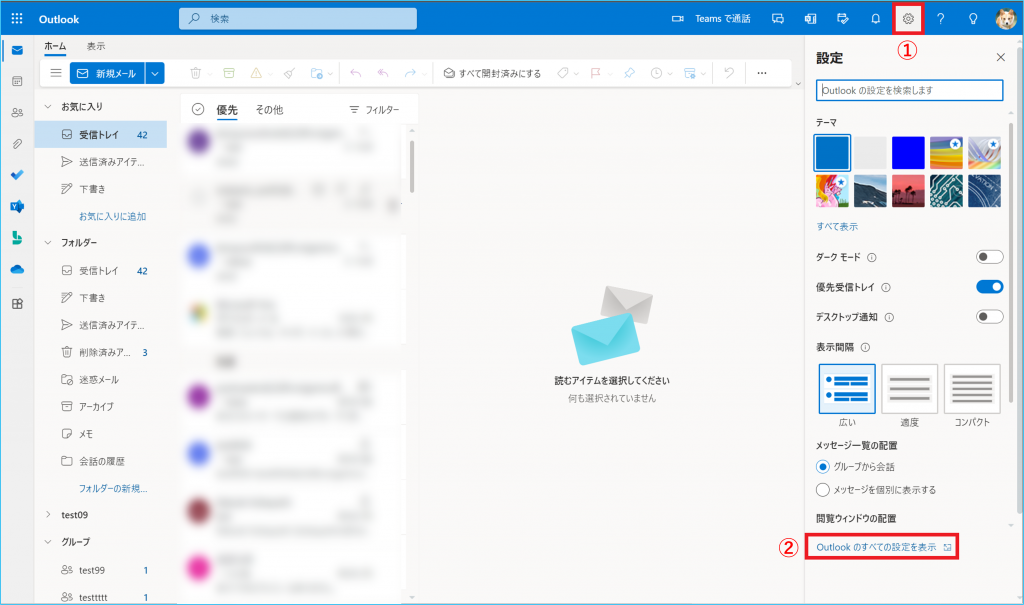Expand the test09 folder group
1024x605 pixels.
[x=48, y=514]
